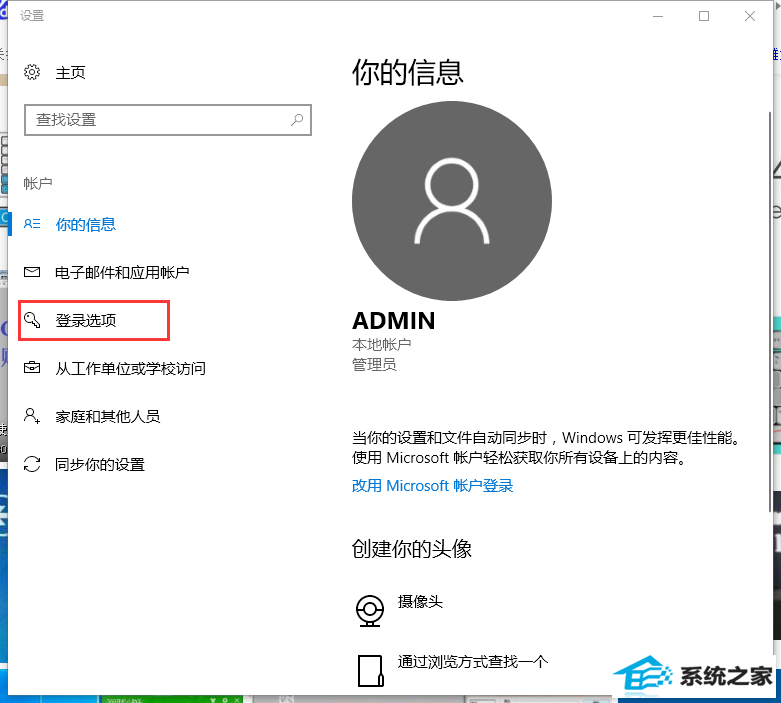781x703 pixels.
Task: Click the webcam camera icon
Action: (x=370, y=611)
